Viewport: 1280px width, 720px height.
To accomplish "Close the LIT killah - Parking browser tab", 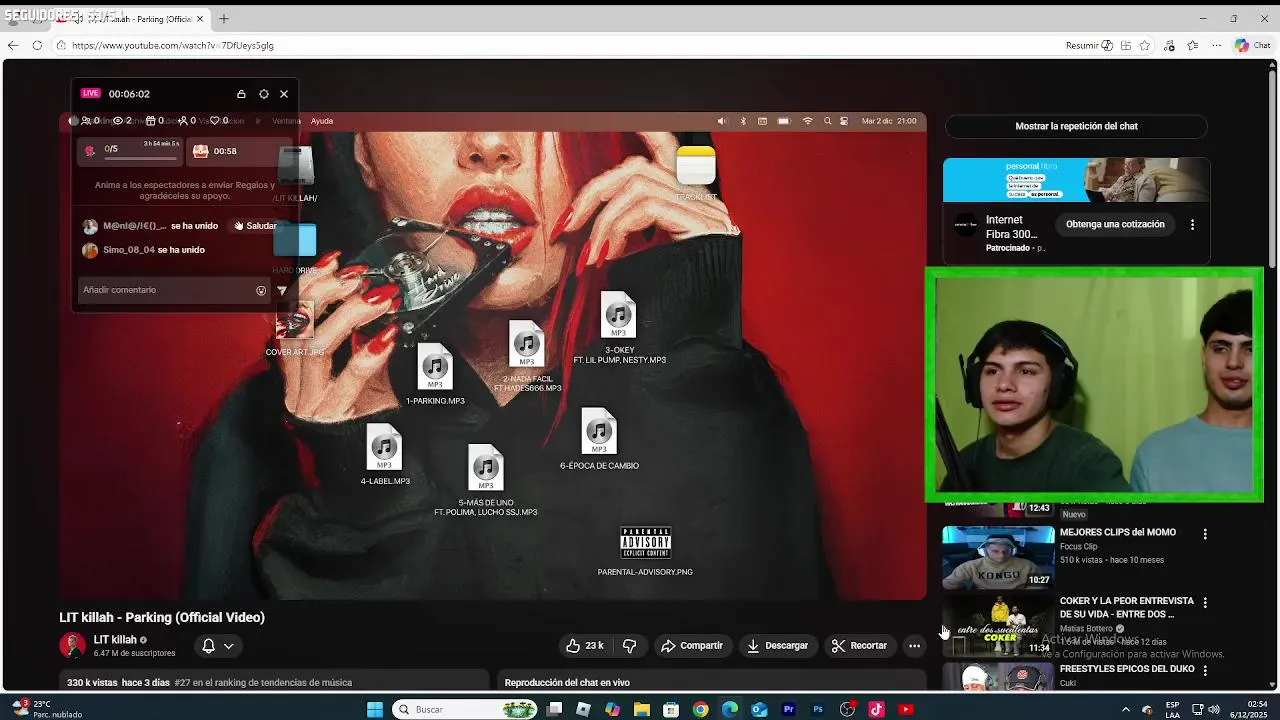I will pos(200,19).
